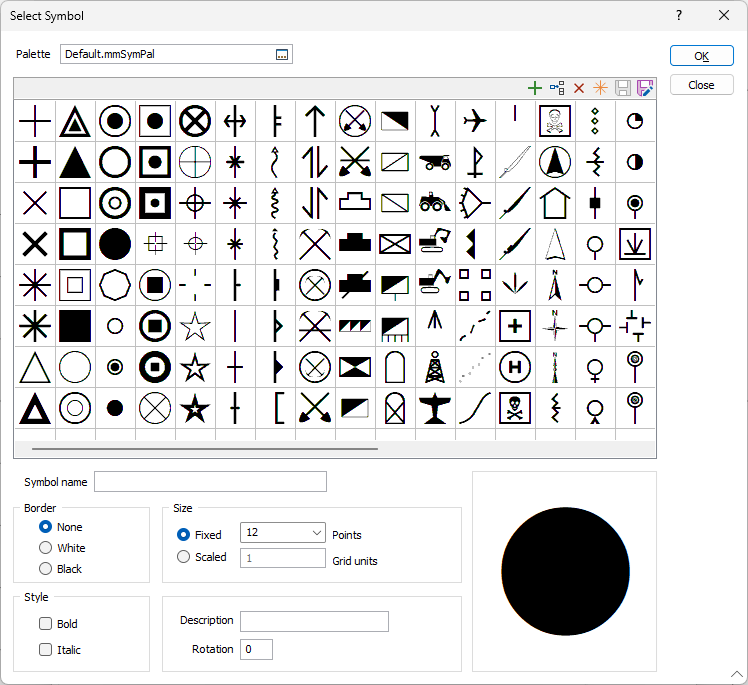Click the horizontal scrollbar of symbol grid
The width and height of the screenshot is (748, 685).
[x=205, y=449]
